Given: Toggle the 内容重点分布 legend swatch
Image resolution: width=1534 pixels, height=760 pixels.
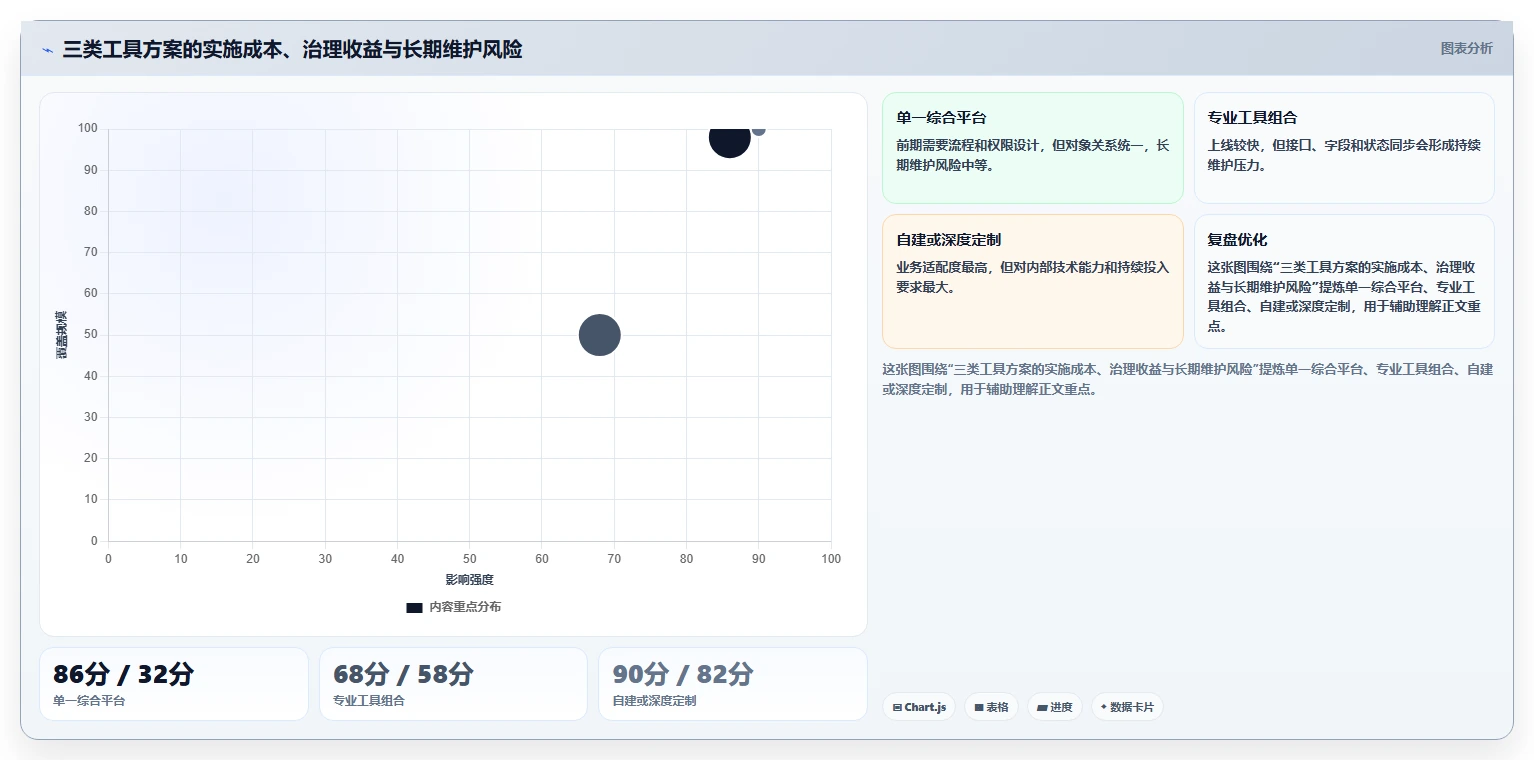Looking at the screenshot, I should [x=414, y=607].
